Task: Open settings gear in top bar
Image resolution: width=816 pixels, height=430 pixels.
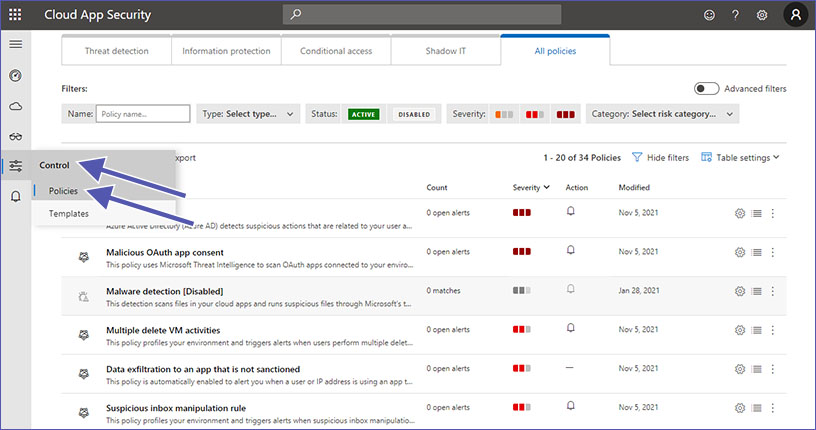Action: coord(762,15)
